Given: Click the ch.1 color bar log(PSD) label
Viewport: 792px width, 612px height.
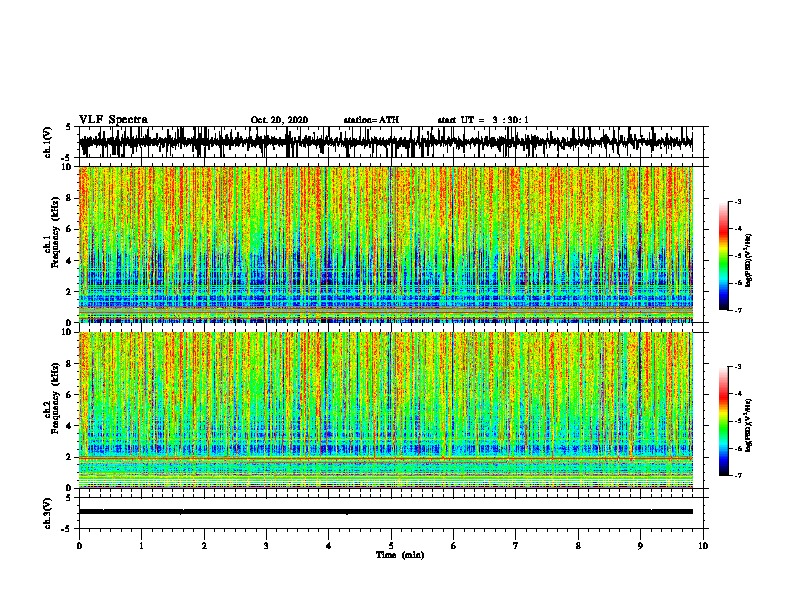Looking at the screenshot, I should click(748, 260).
